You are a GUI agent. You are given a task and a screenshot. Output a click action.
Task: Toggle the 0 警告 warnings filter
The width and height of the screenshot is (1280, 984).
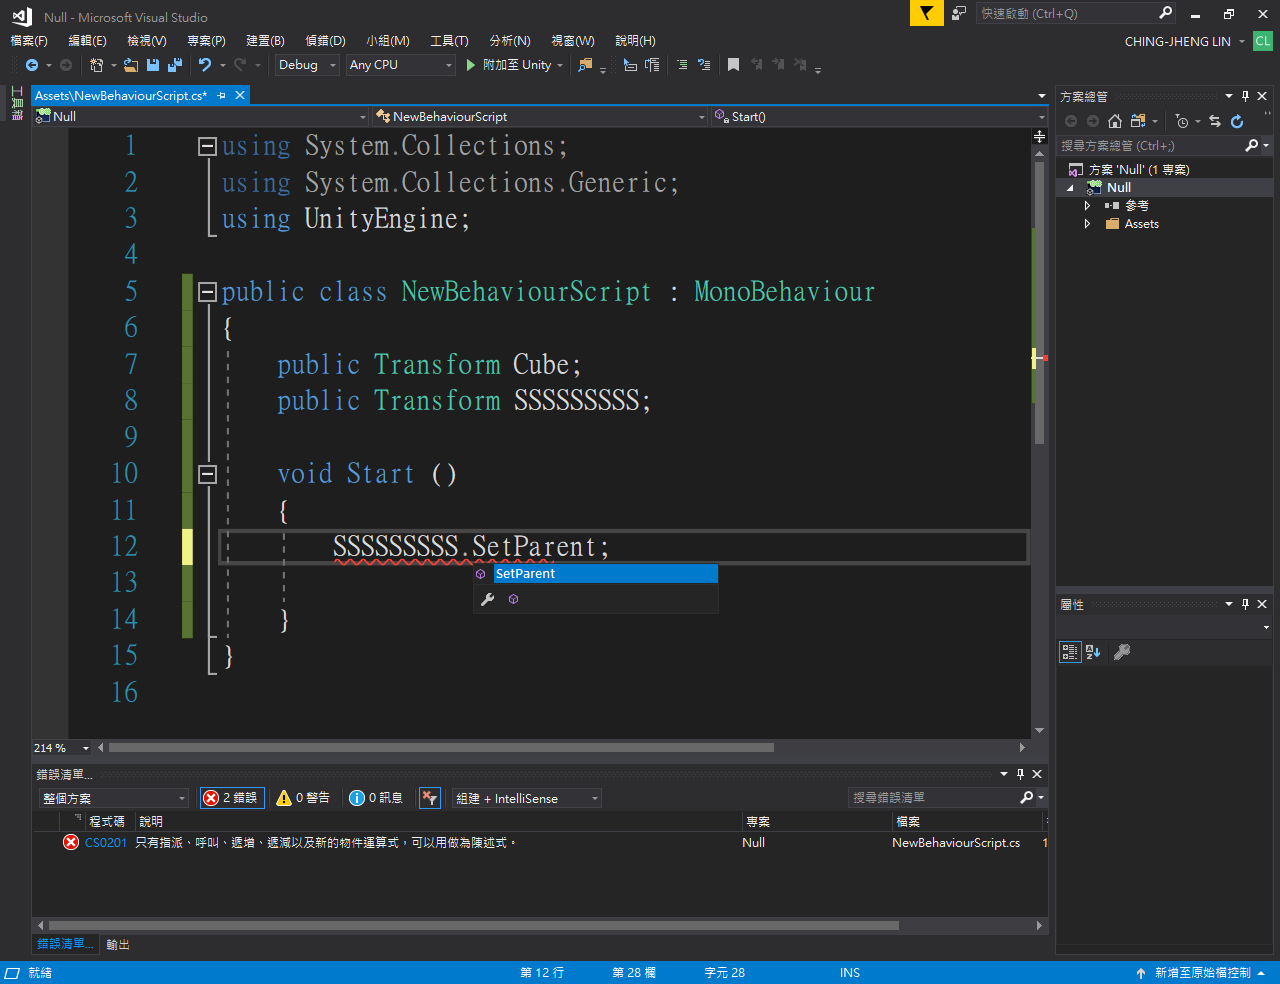pos(303,798)
